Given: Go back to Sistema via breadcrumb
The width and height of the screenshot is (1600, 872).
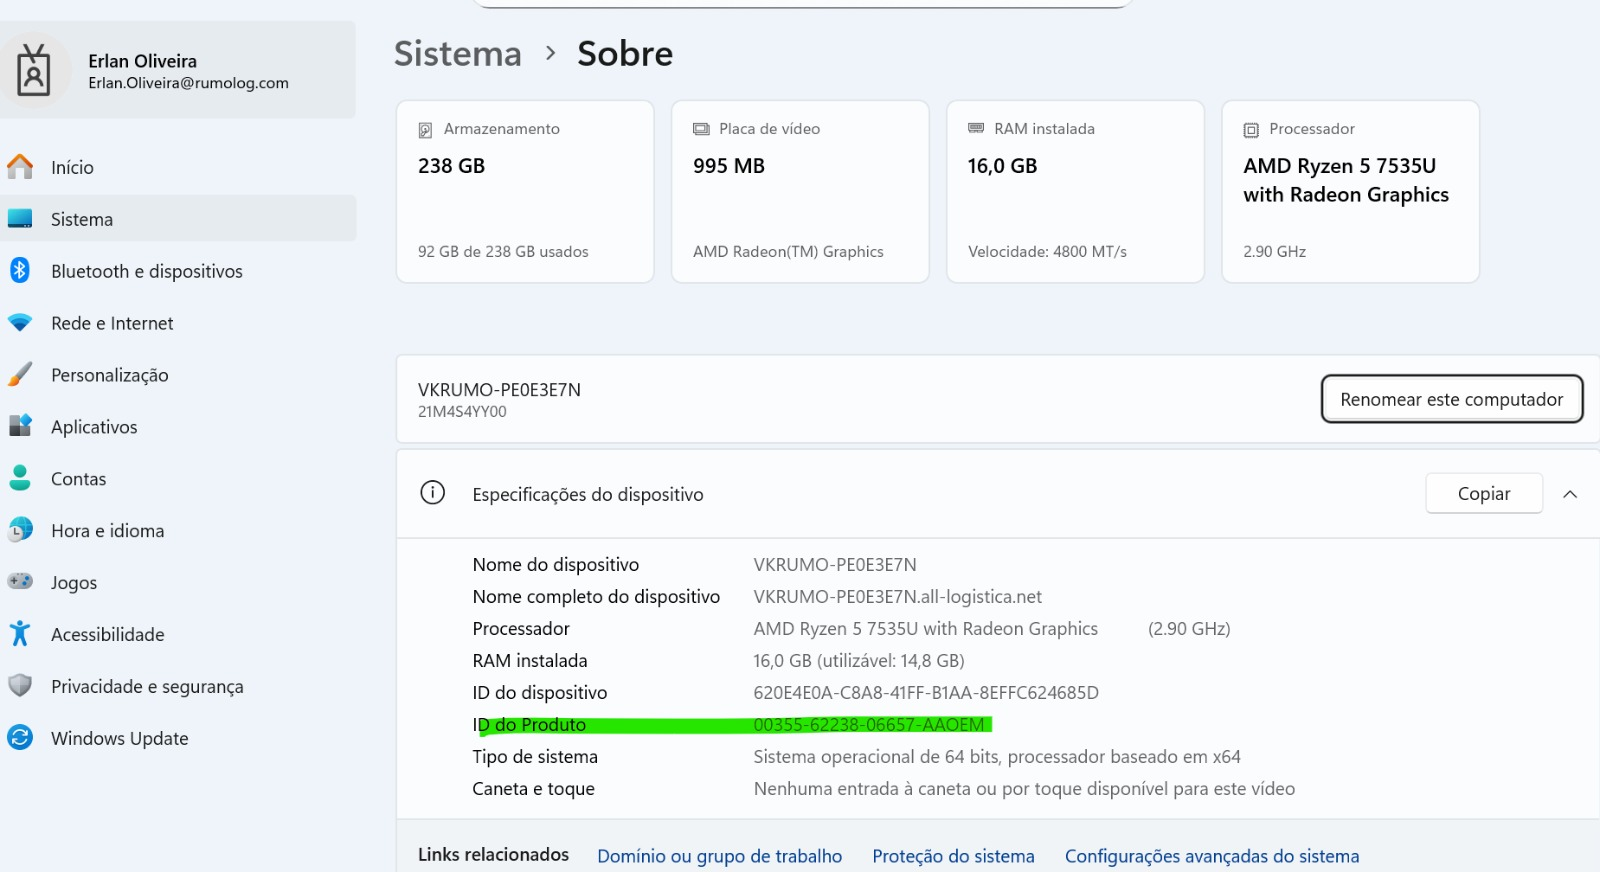Looking at the screenshot, I should [x=458, y=53].
